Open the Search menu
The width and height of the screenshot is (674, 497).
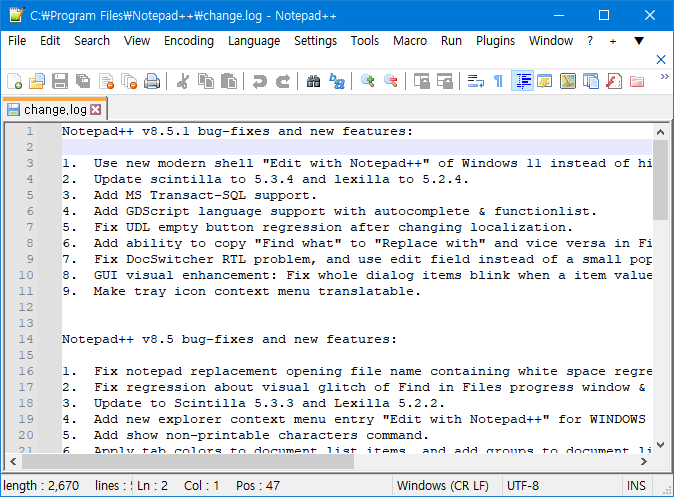(92, 41)
